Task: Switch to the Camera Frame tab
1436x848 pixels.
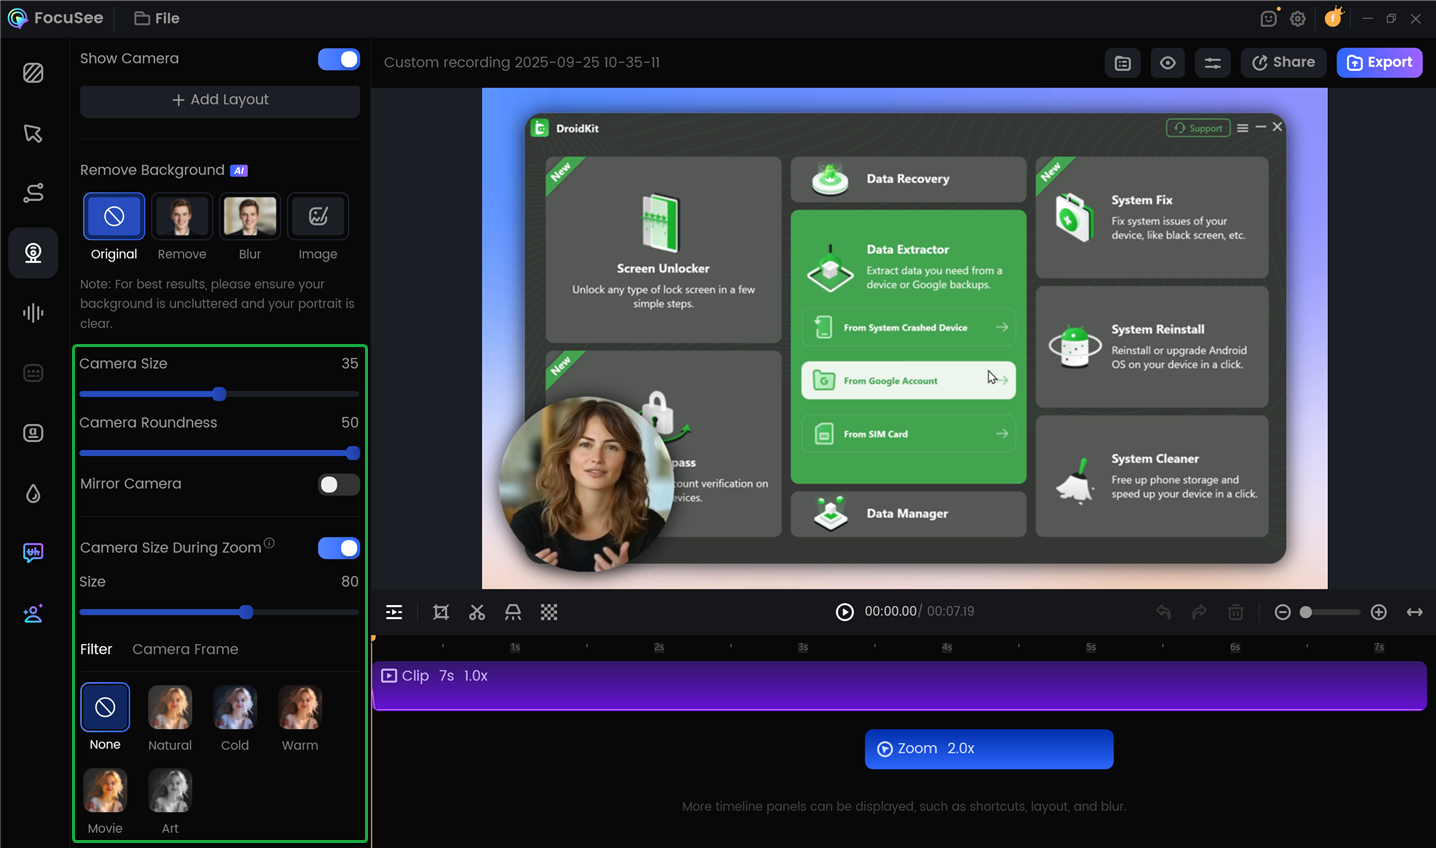Action: (x=185, y=649)
